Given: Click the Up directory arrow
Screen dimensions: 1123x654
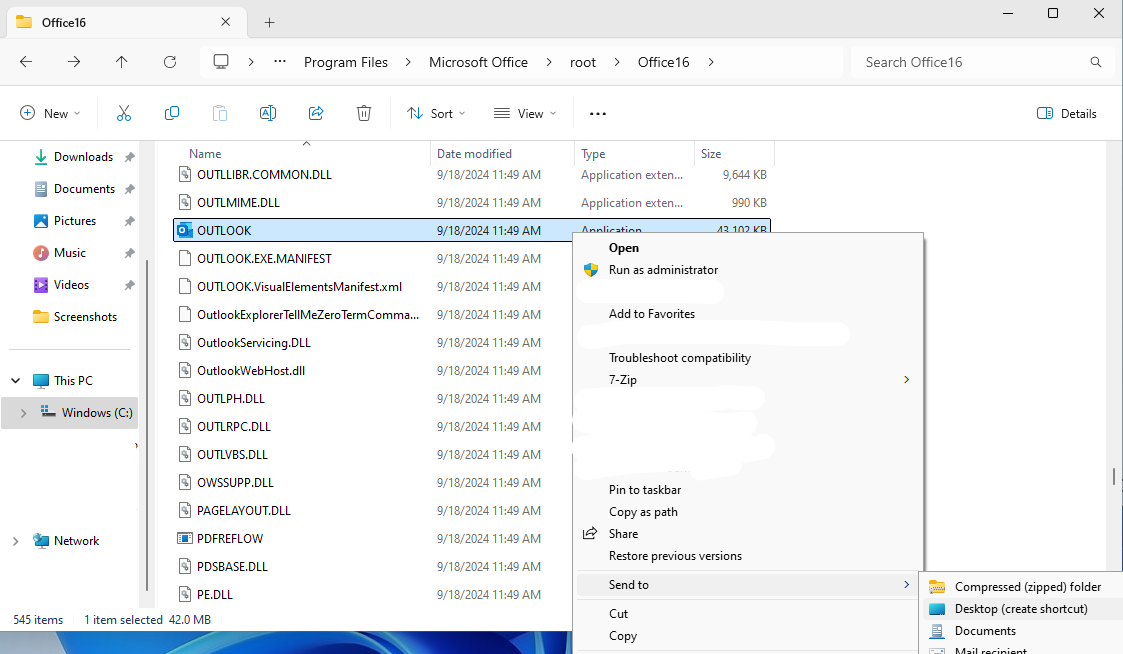Looking at the screenshot, I should [122, 62].
